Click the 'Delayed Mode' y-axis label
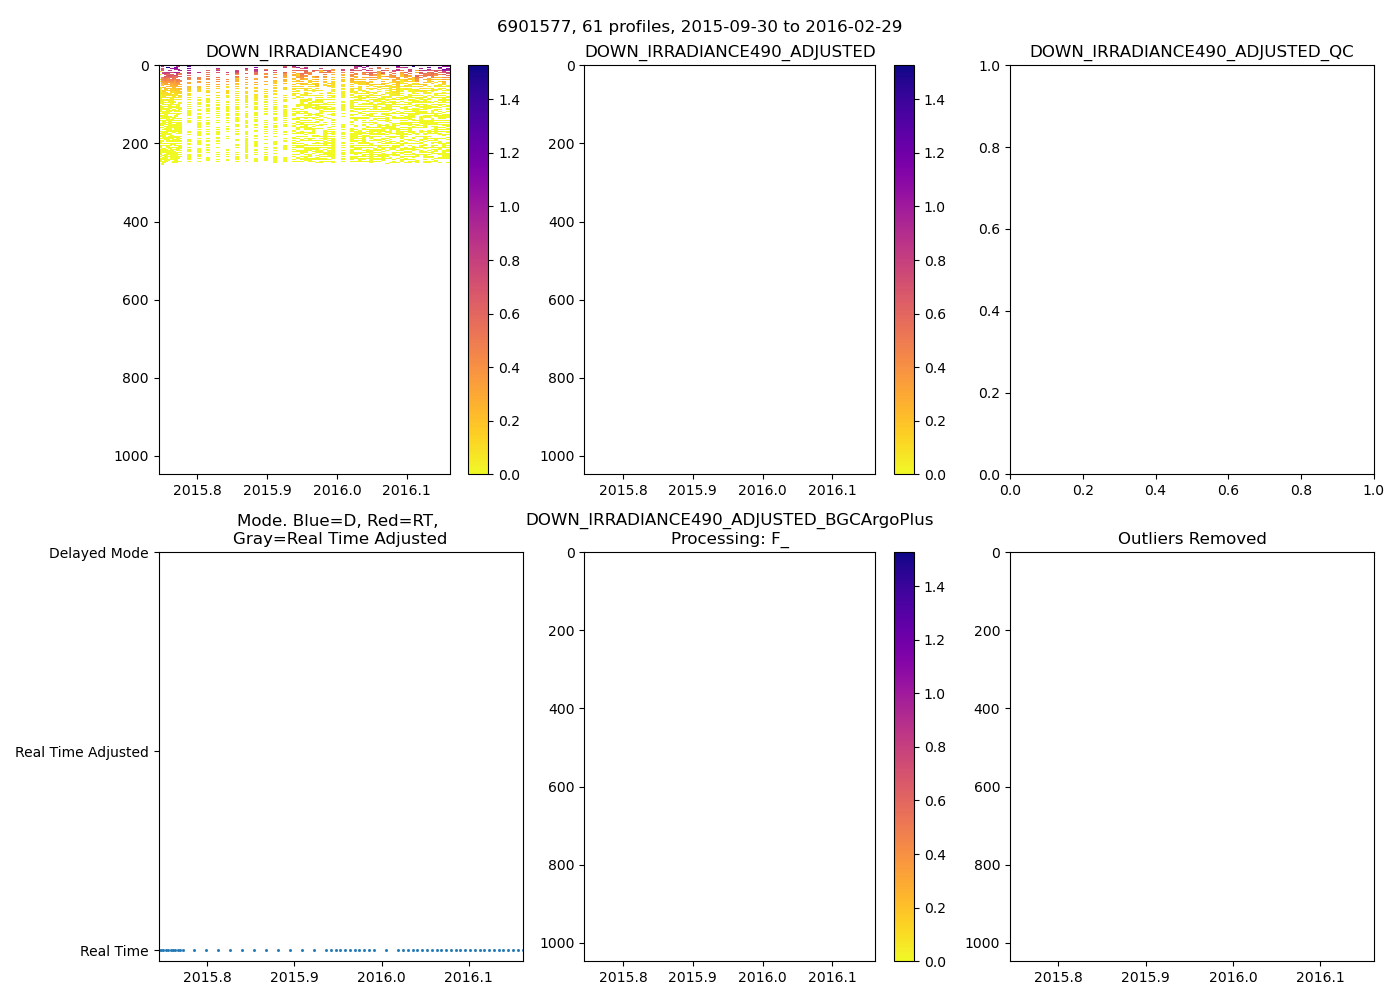 pos(98,553)
